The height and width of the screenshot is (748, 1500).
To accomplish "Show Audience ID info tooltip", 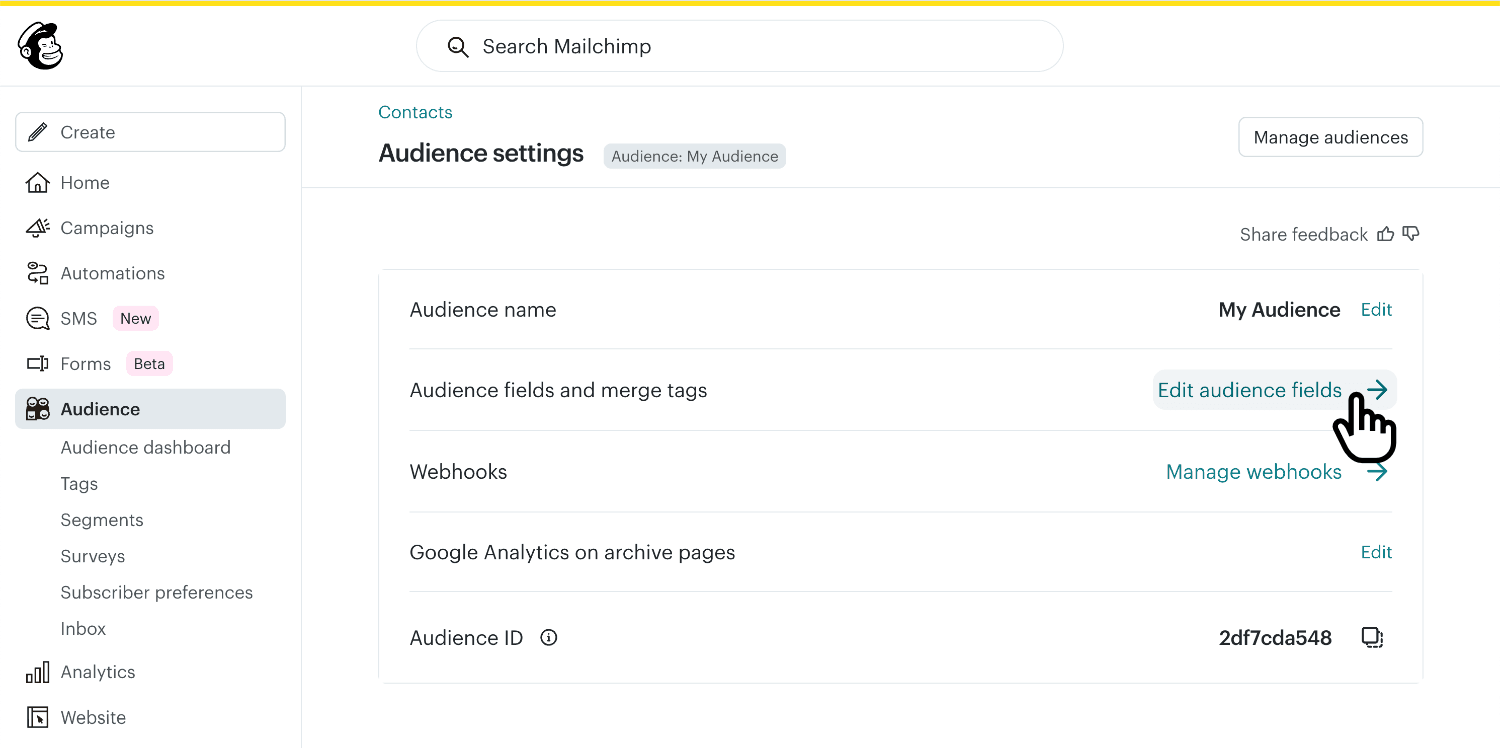I will pyautogui.click(x=548, y=638).
